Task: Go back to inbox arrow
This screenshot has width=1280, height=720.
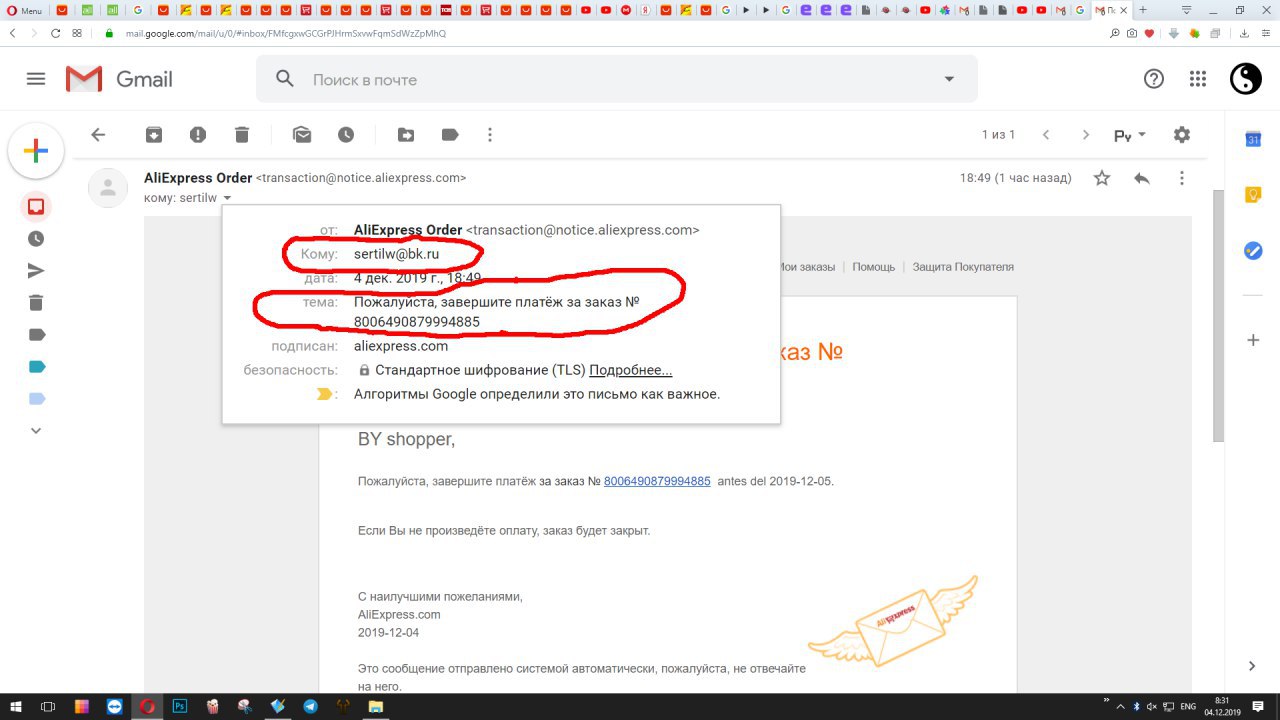Action: [x=98, y=135]
